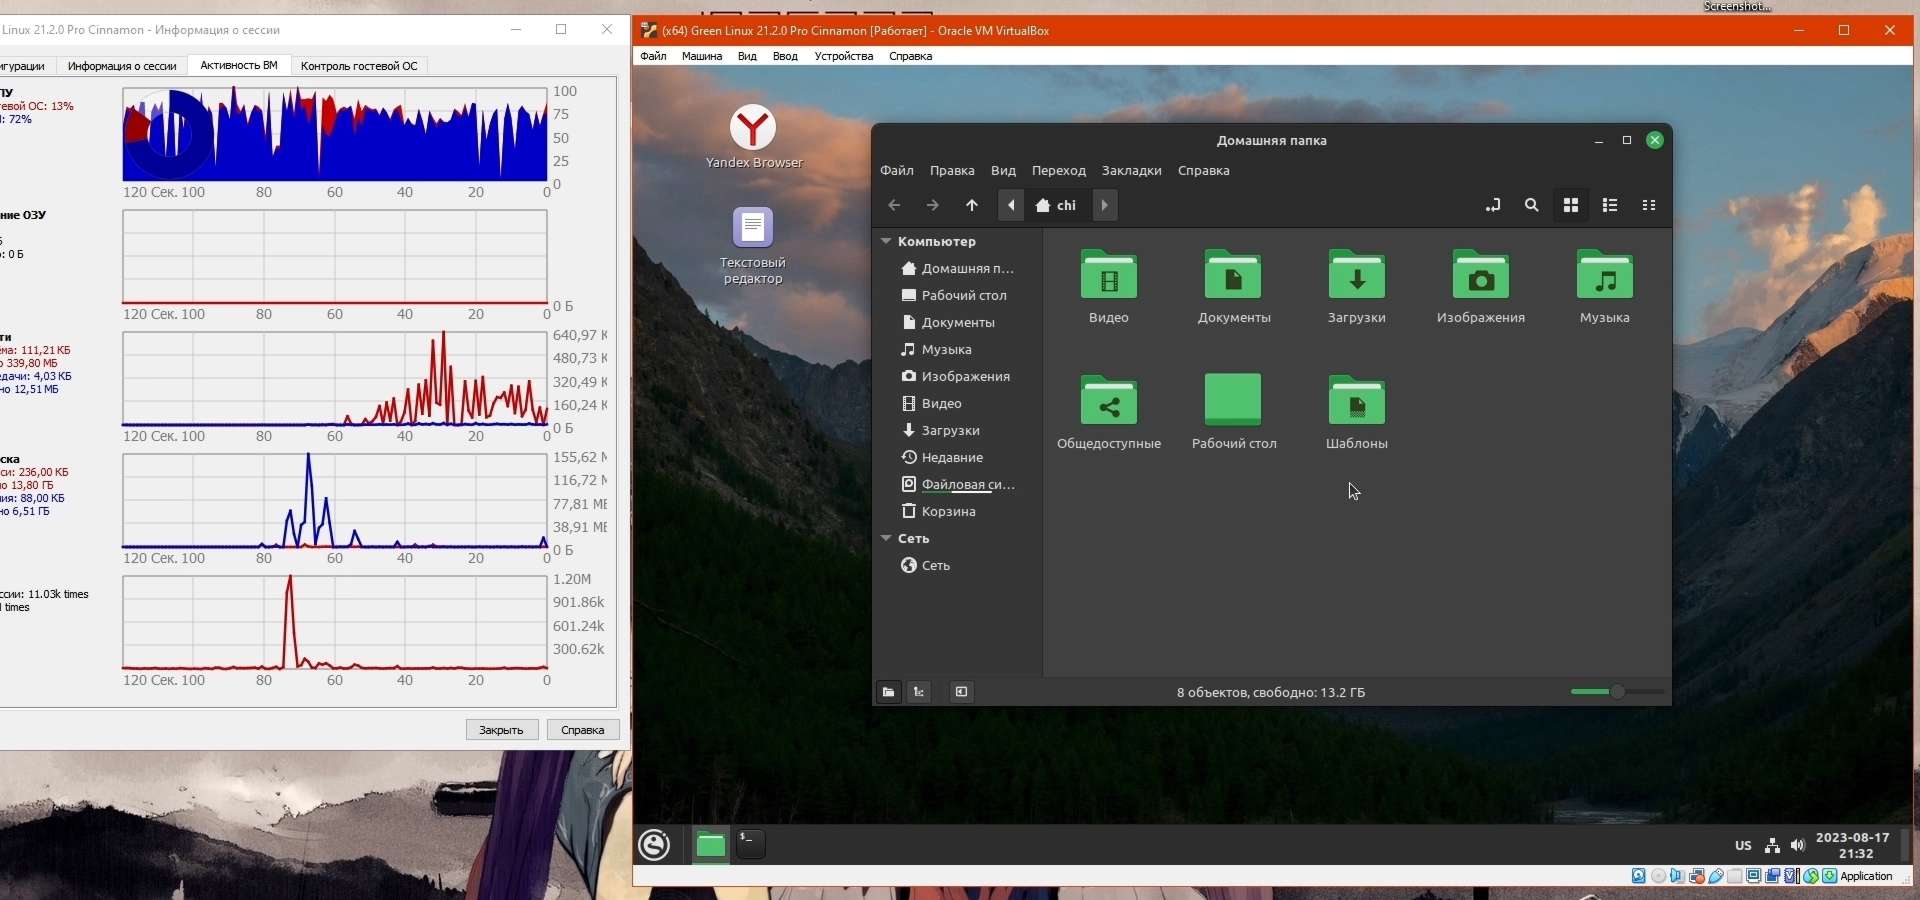This screenshot has height=900, width=1920.
Task: Switch to list view mode
Action: (x=1610, y=206)
